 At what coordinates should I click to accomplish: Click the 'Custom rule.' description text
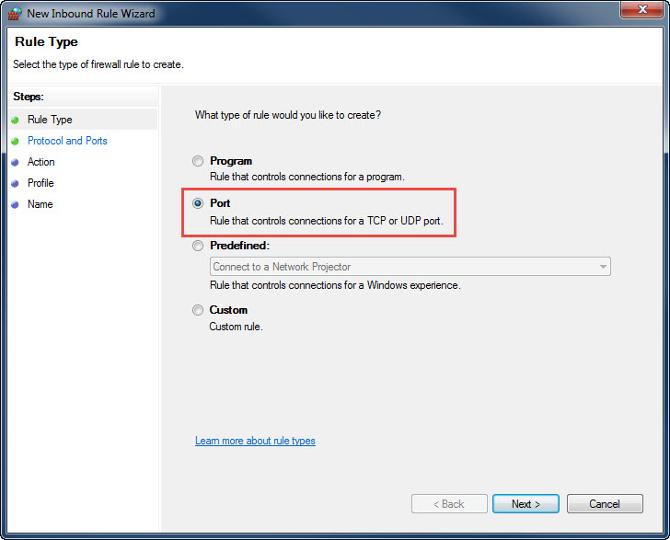(236, 326)
